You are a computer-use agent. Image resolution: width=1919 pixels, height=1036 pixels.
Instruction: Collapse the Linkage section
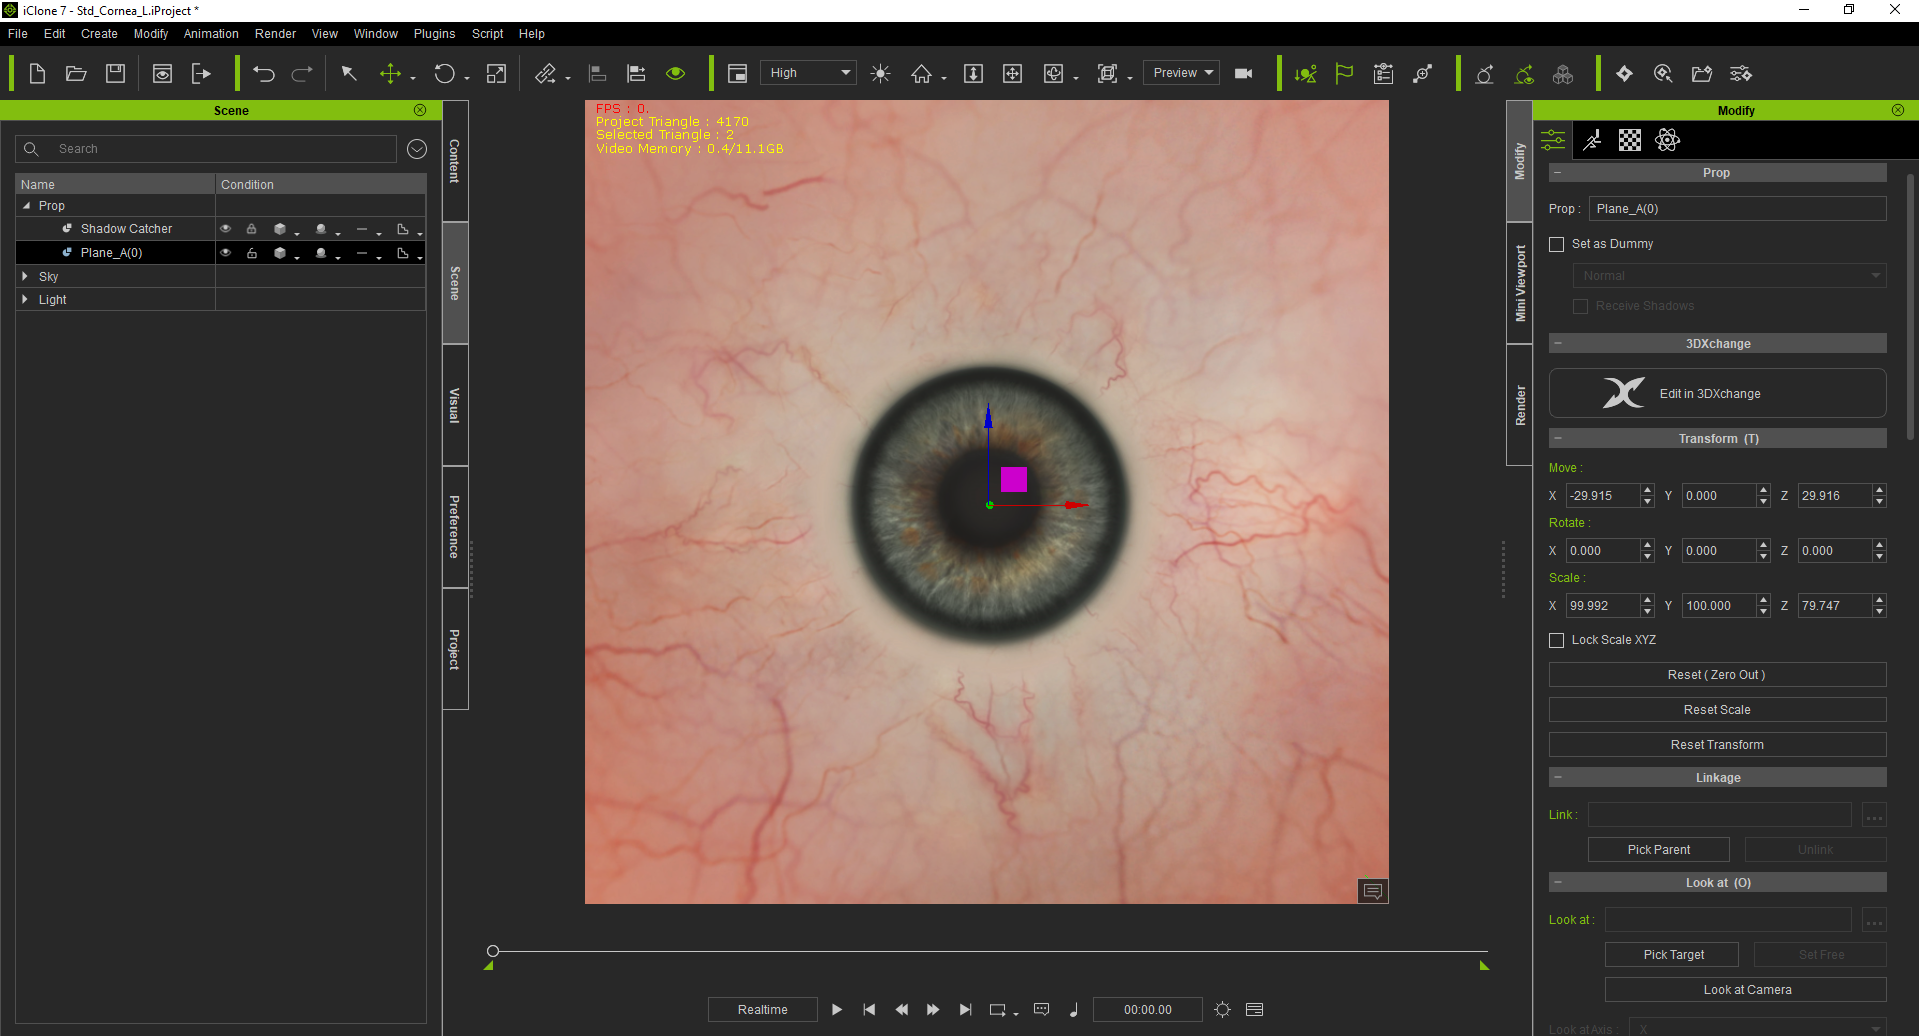[x=1558, y=777]
